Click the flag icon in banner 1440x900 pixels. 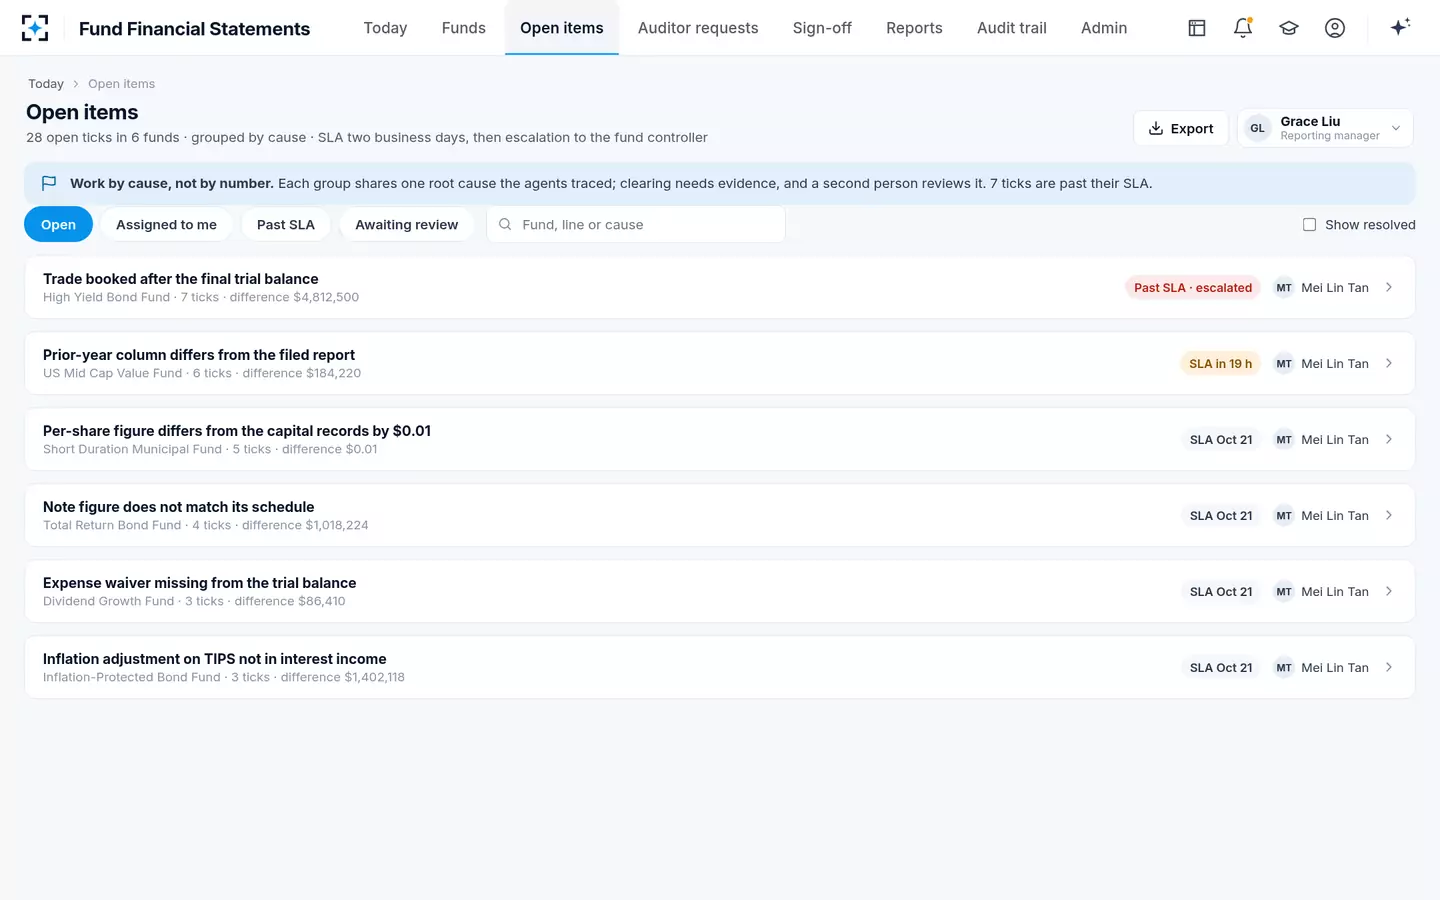49,184
